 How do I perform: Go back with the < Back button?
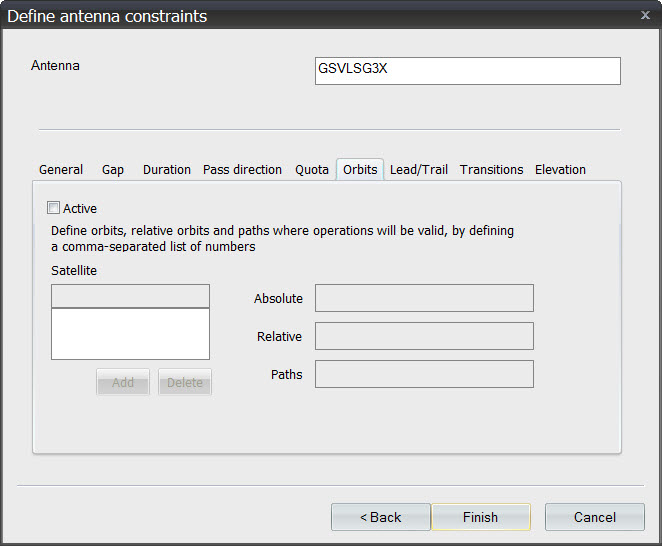tap(380, 517)
